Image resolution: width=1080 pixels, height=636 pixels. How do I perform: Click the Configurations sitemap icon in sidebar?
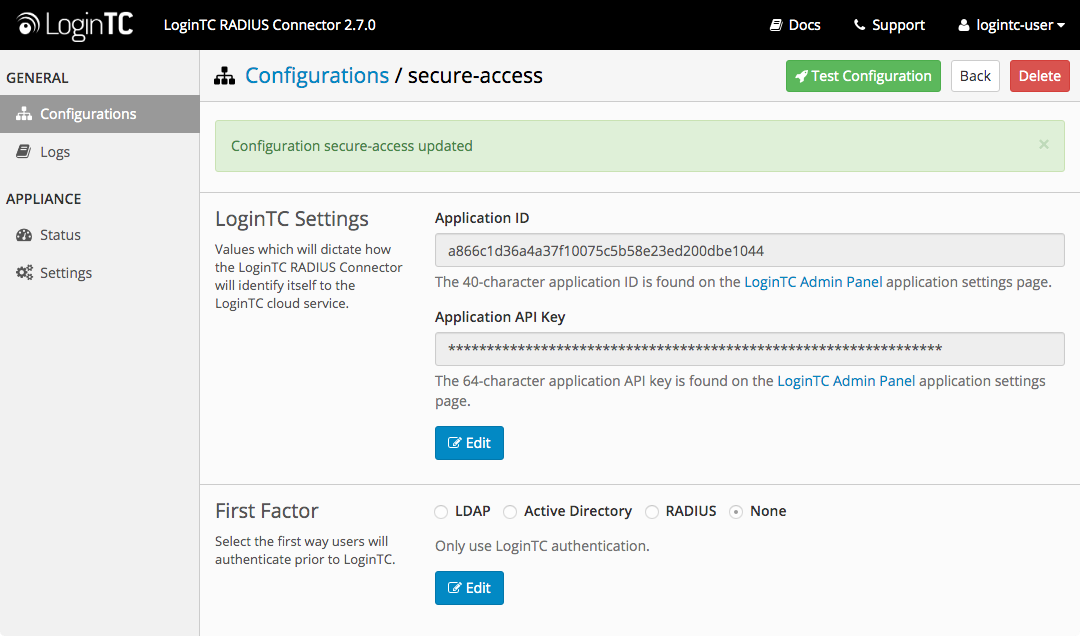point(24,114)
